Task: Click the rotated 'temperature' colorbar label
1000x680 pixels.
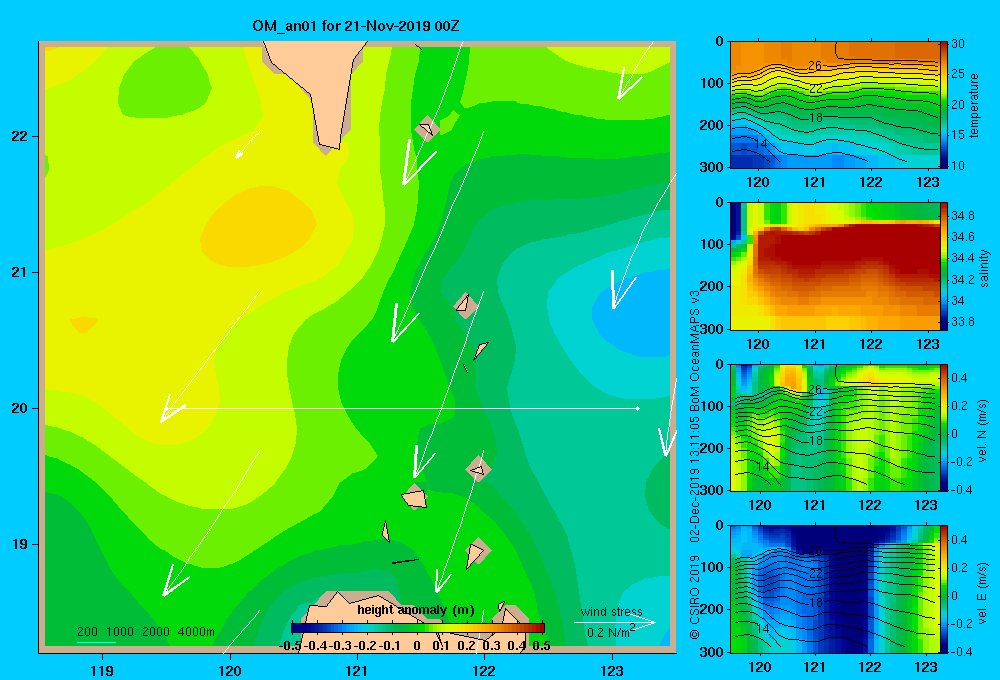Action: (973, 105)
